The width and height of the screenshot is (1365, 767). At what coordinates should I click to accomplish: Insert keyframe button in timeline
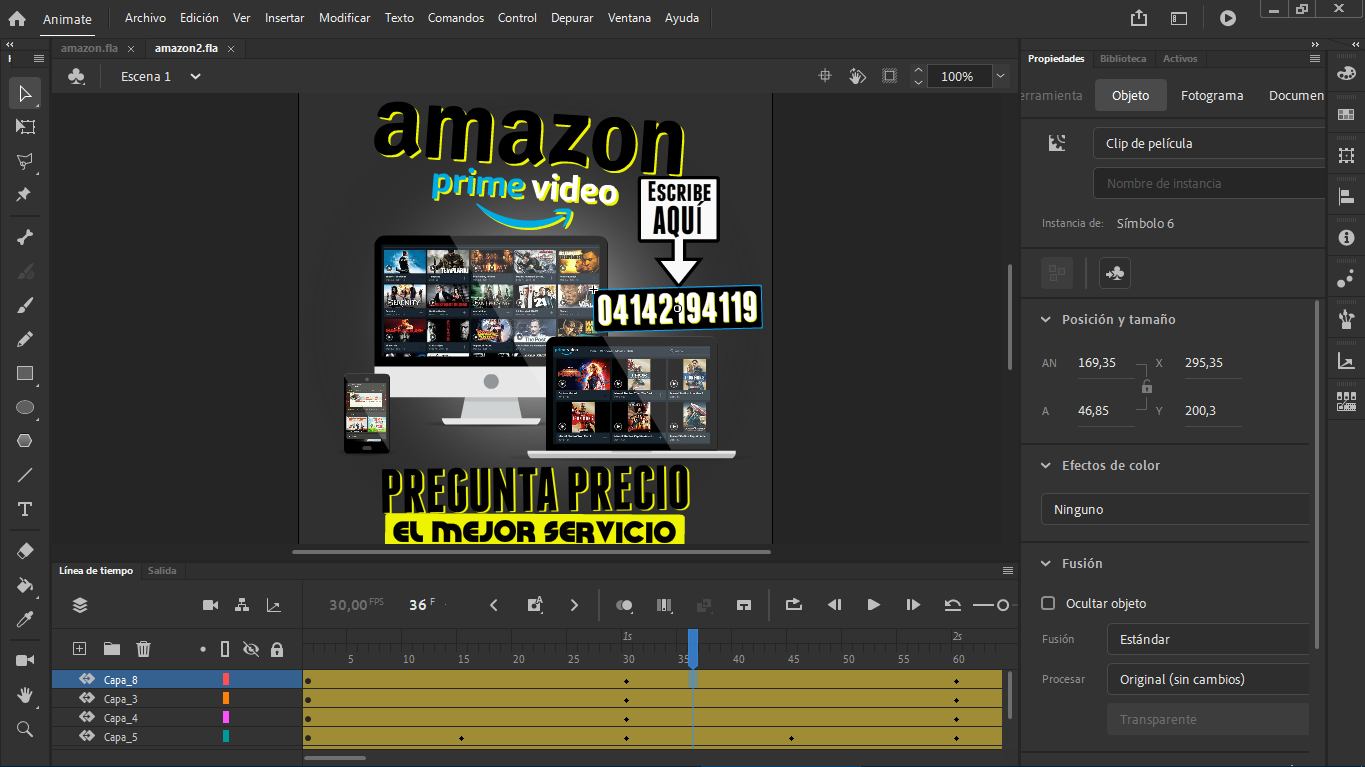534,605
